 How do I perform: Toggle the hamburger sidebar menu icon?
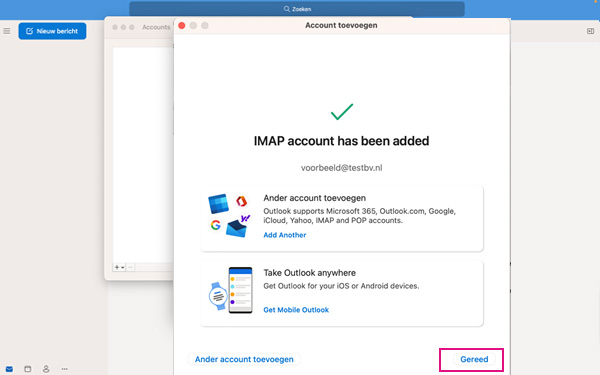click(7, 31)
